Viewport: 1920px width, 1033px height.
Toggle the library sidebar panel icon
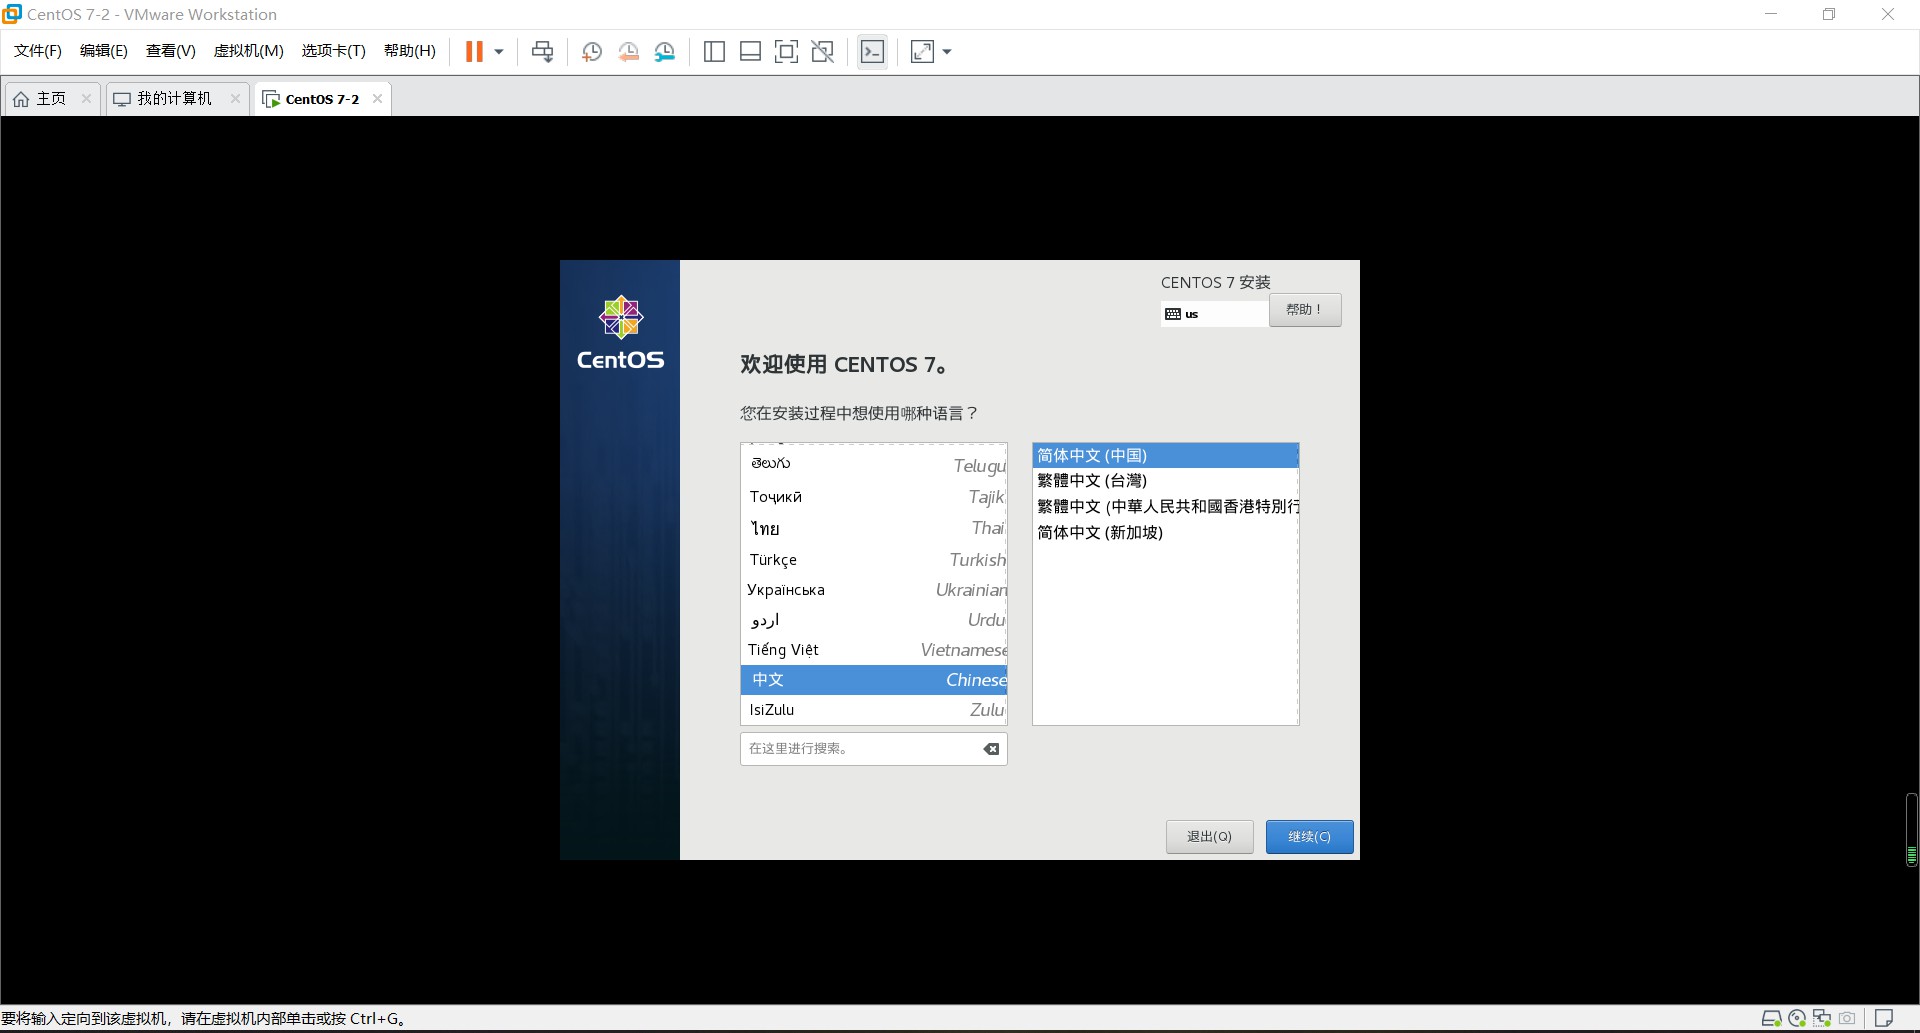714,52
